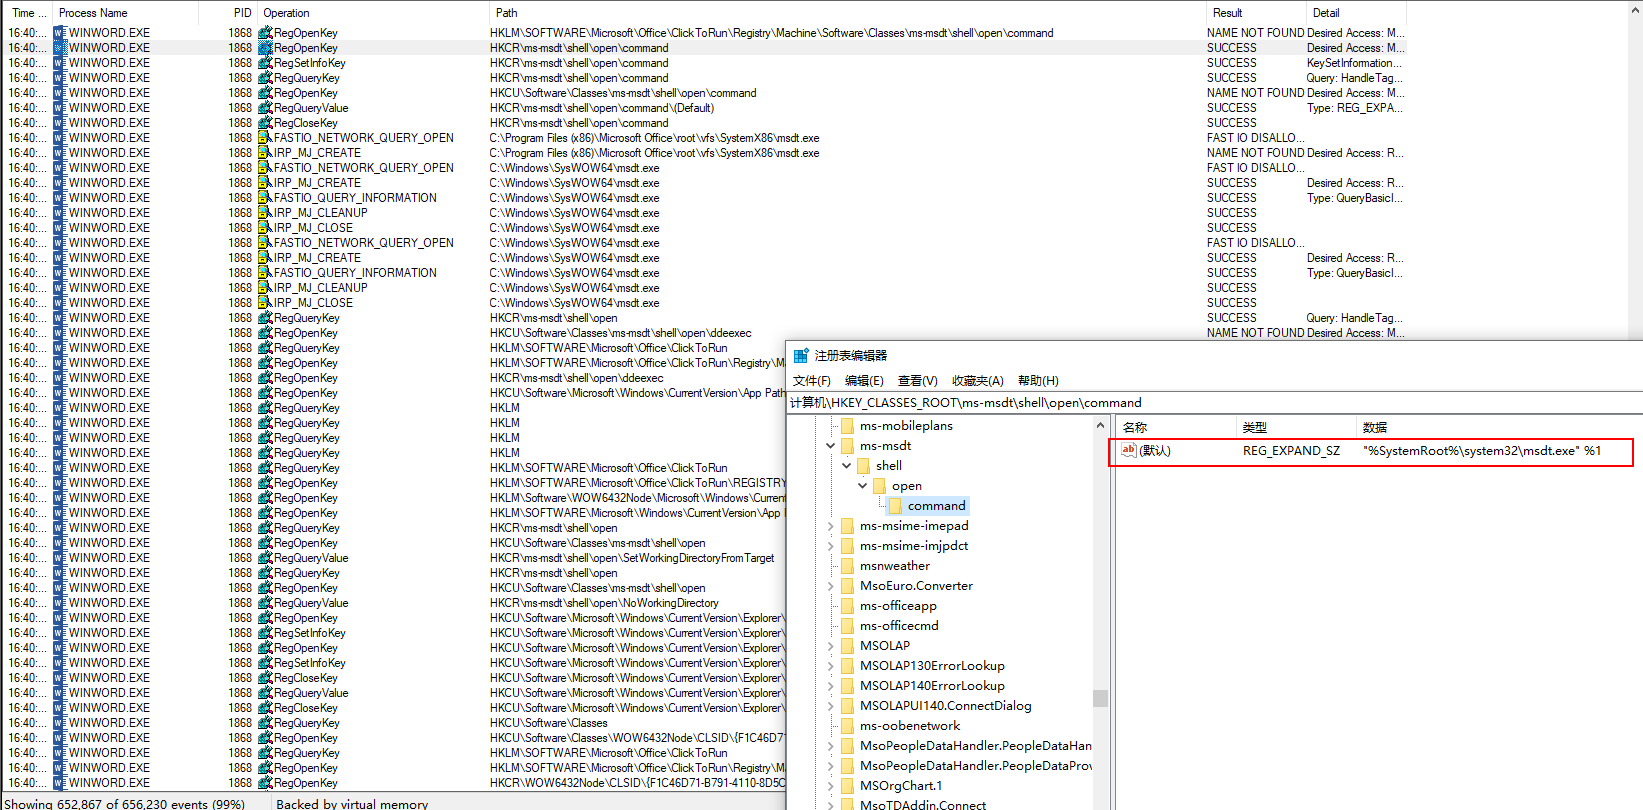
Task: Click the registry tree scroll-up arrow
Action: (x=1100, y=425)
